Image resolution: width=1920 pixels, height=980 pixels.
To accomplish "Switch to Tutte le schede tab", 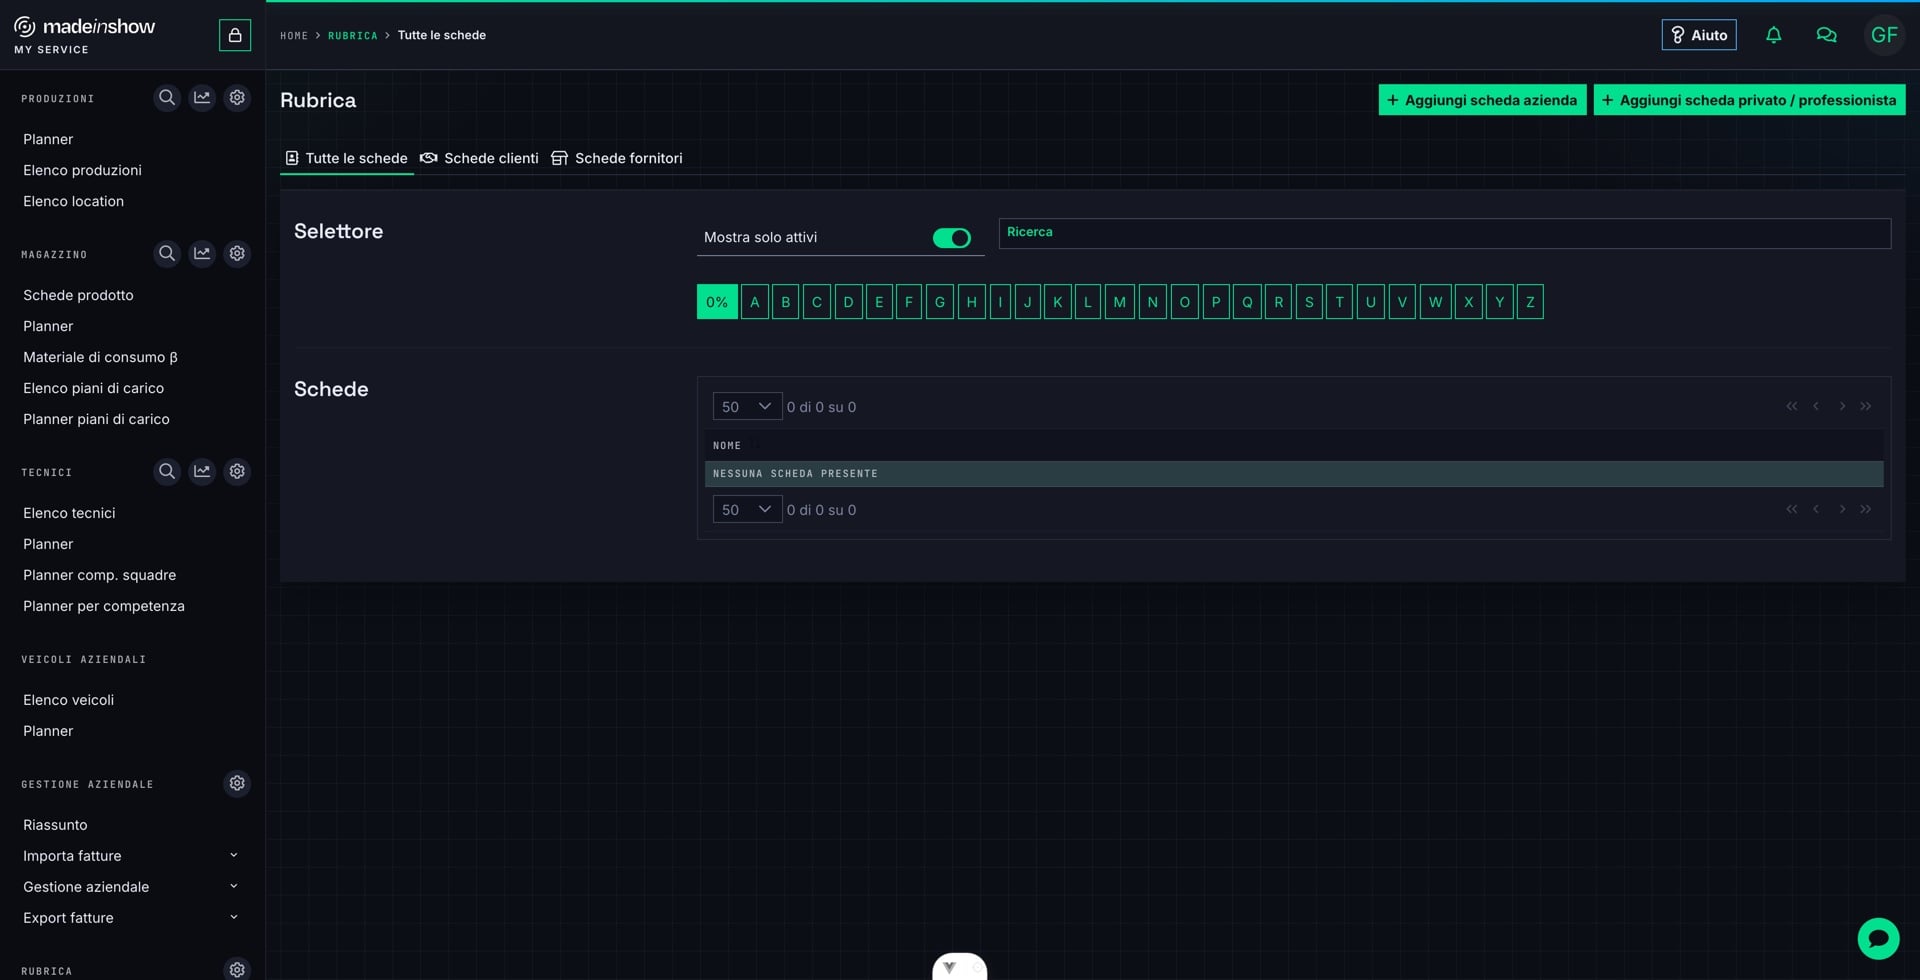I will click(346, 158).
